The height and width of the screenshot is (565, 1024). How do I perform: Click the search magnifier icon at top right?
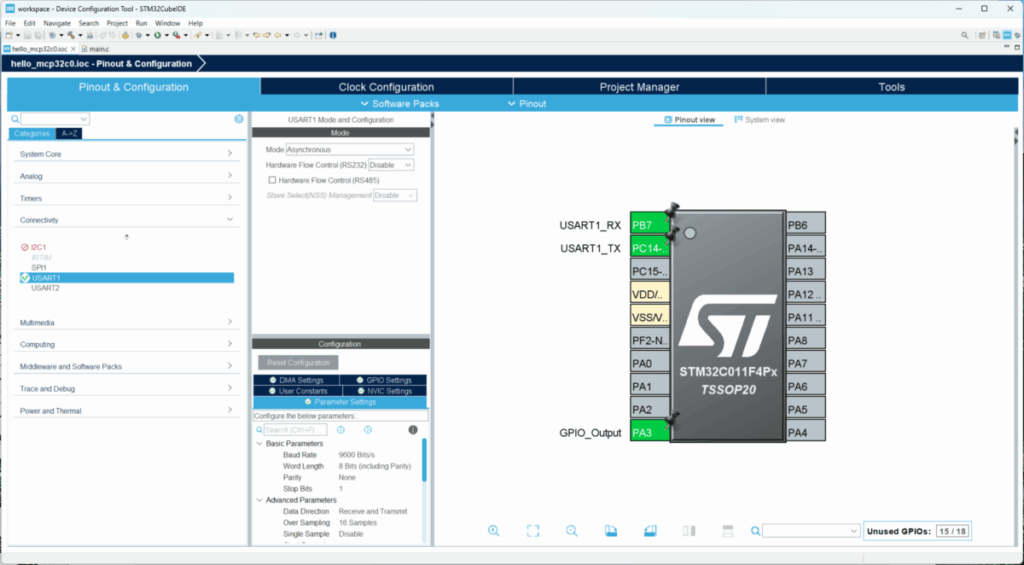pyautogui.click(x=965, y=35)
